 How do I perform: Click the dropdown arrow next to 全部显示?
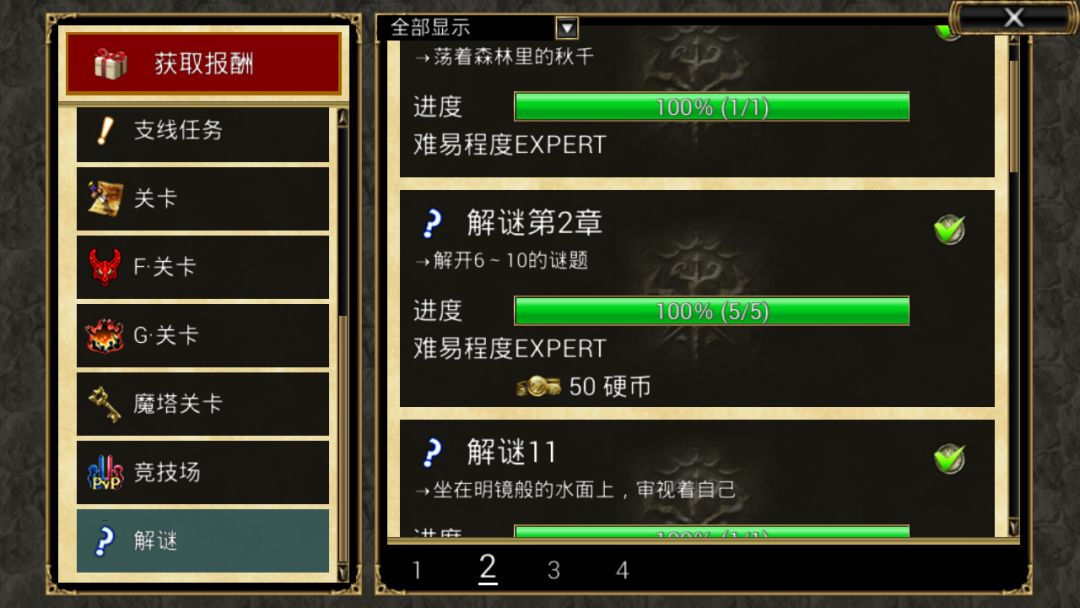pos(567,28)
